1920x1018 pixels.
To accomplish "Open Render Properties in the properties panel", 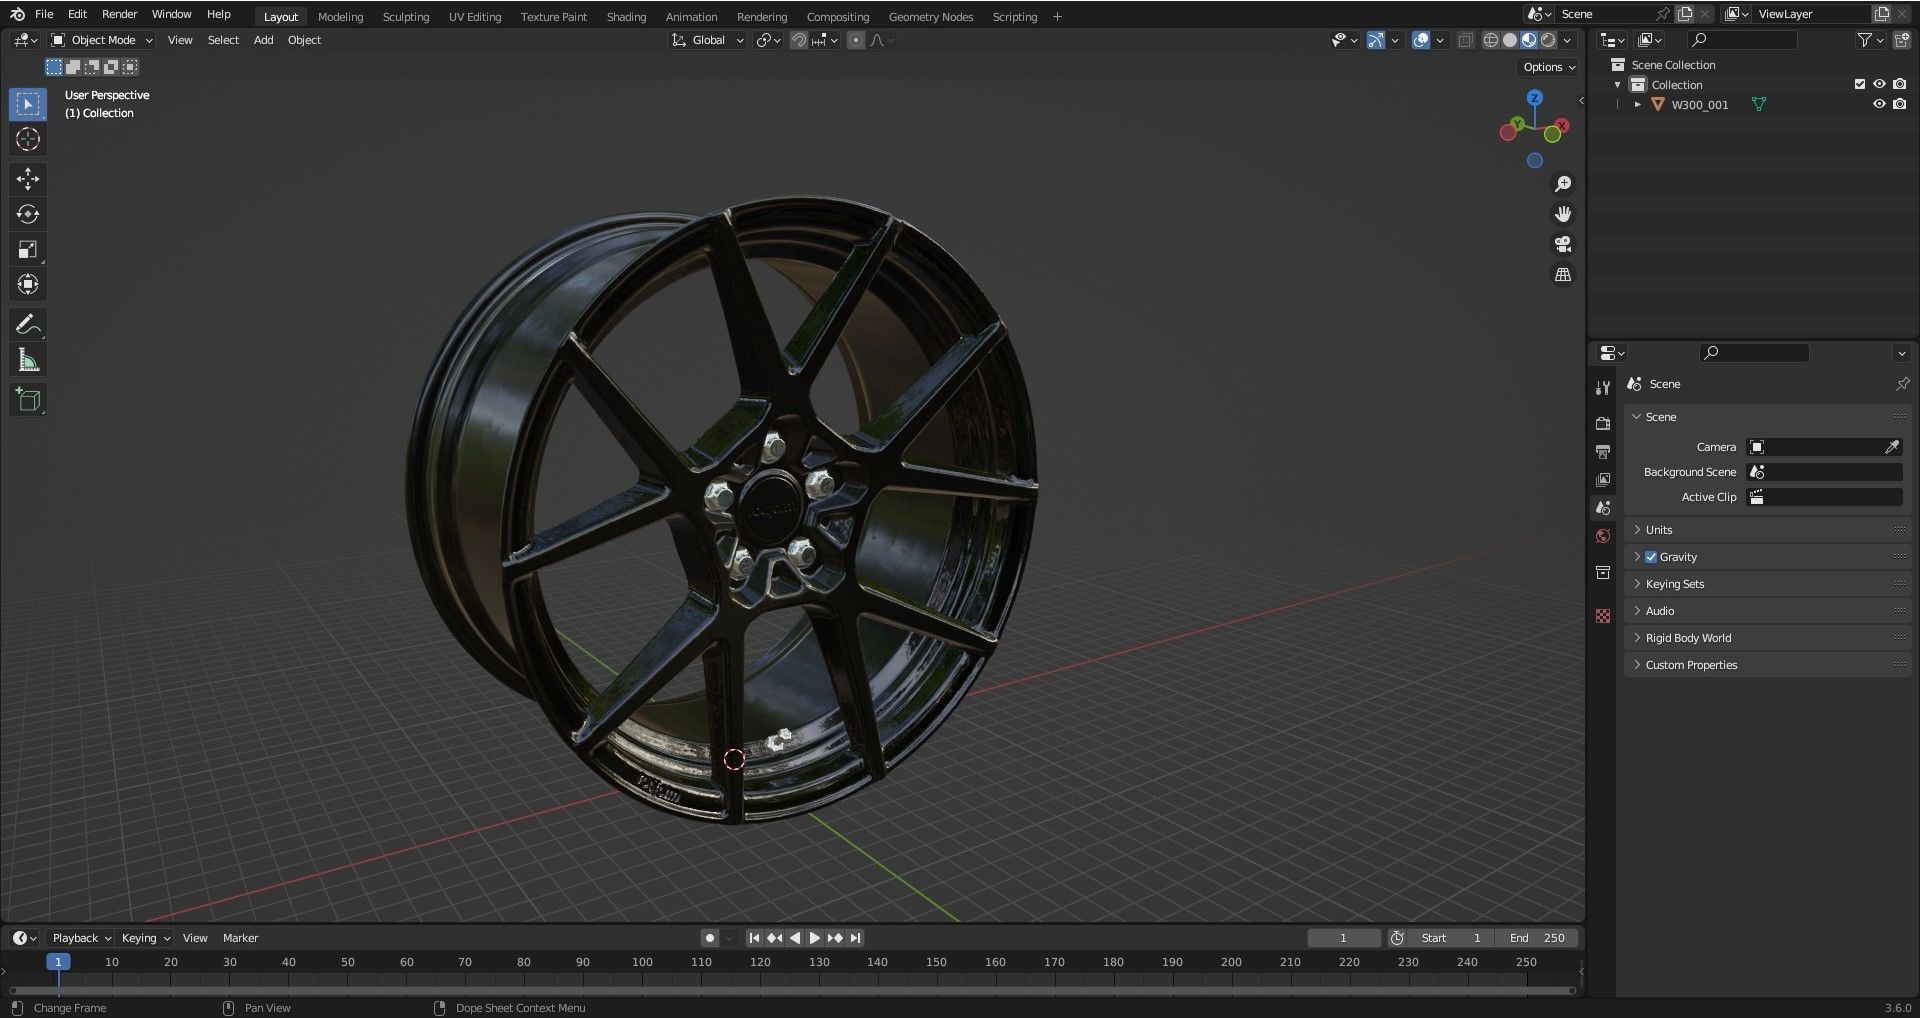I will 1603,422.
